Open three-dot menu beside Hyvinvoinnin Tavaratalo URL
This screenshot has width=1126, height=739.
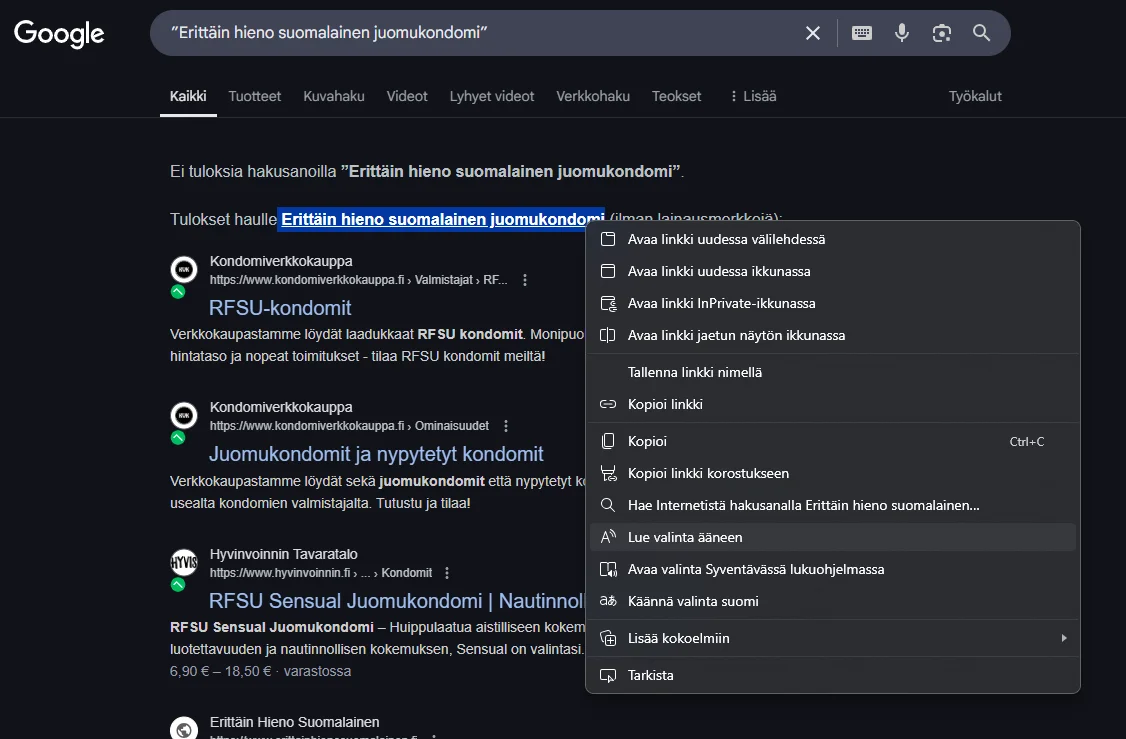447,573
